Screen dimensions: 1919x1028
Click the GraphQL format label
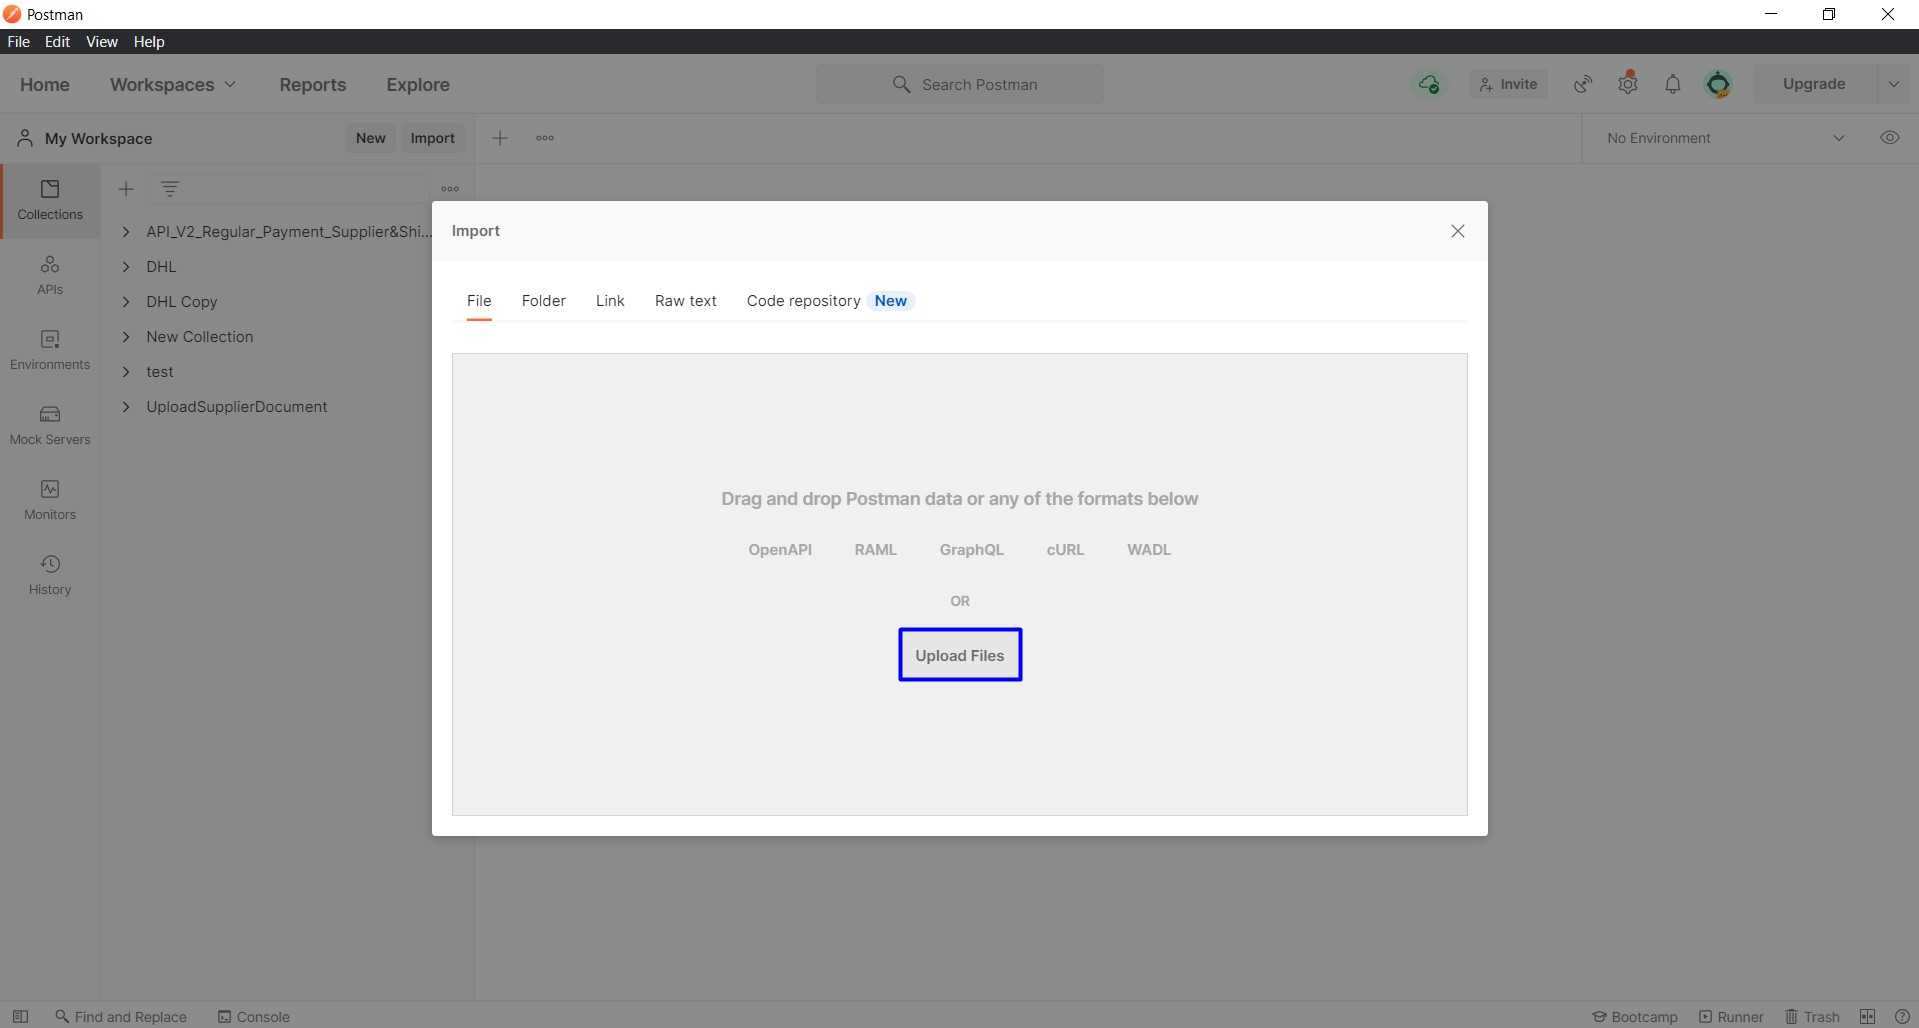click(971, 550)
